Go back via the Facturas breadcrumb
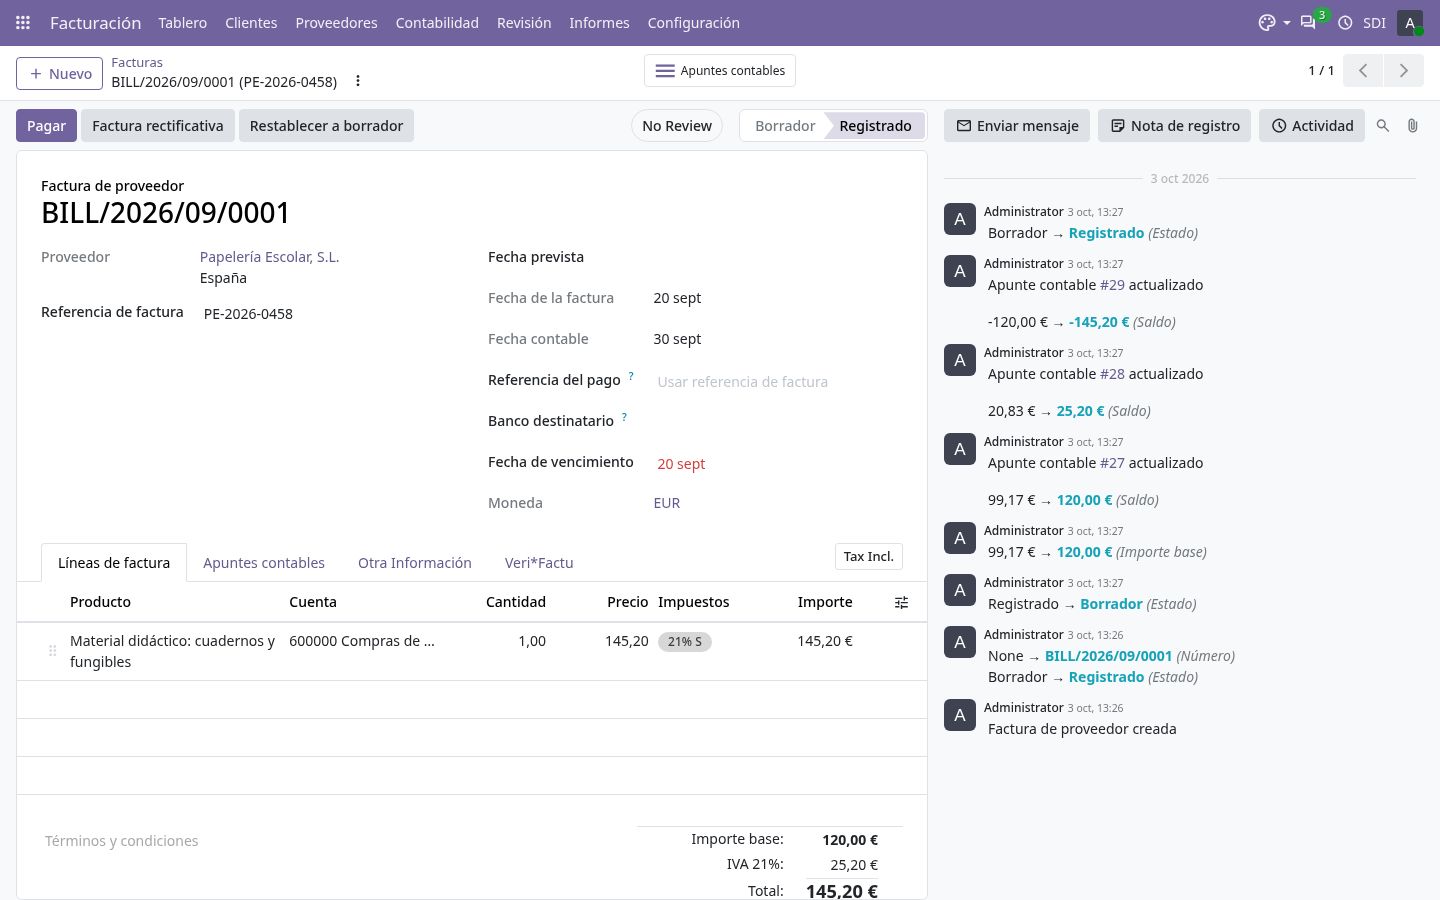The image size is (1440, 900). [137, 62]
